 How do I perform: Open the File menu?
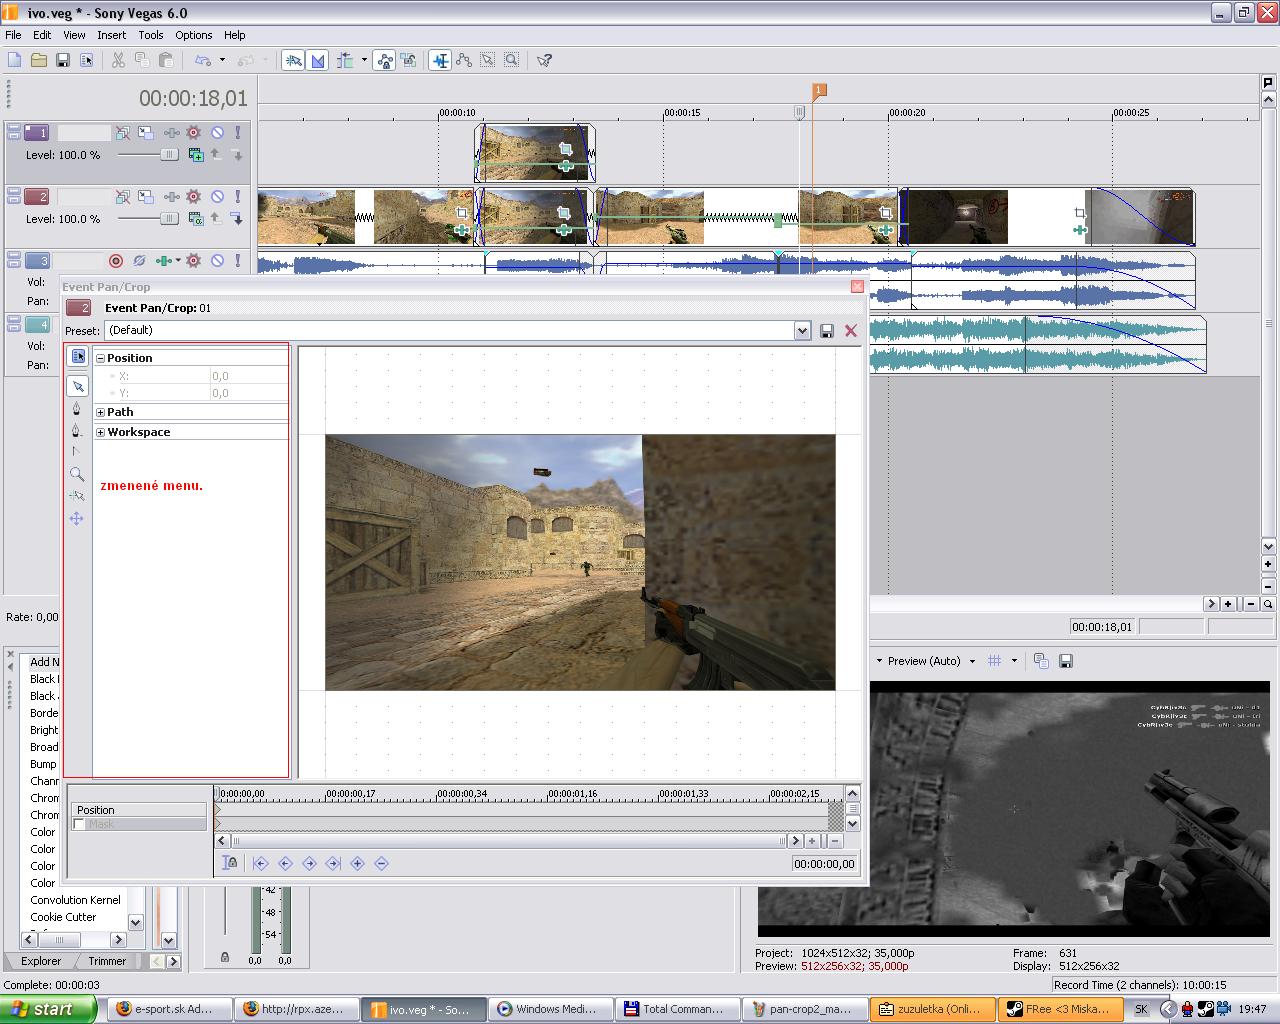pos(13,35)
